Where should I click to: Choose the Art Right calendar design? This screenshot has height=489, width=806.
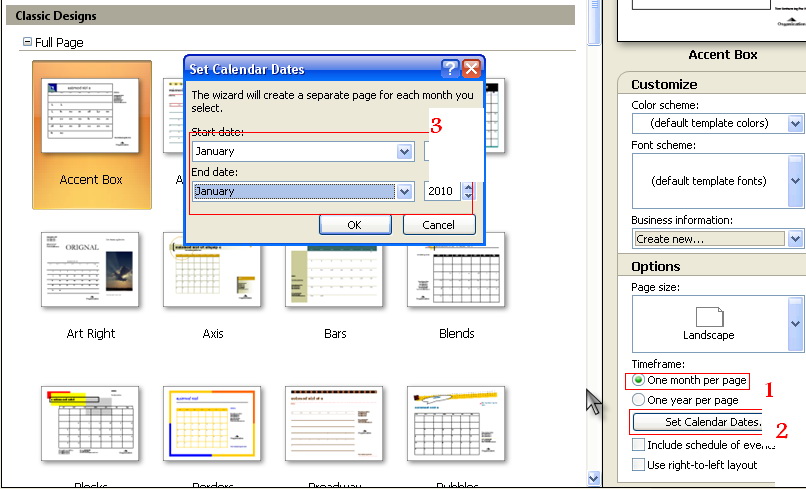[91, 272]
